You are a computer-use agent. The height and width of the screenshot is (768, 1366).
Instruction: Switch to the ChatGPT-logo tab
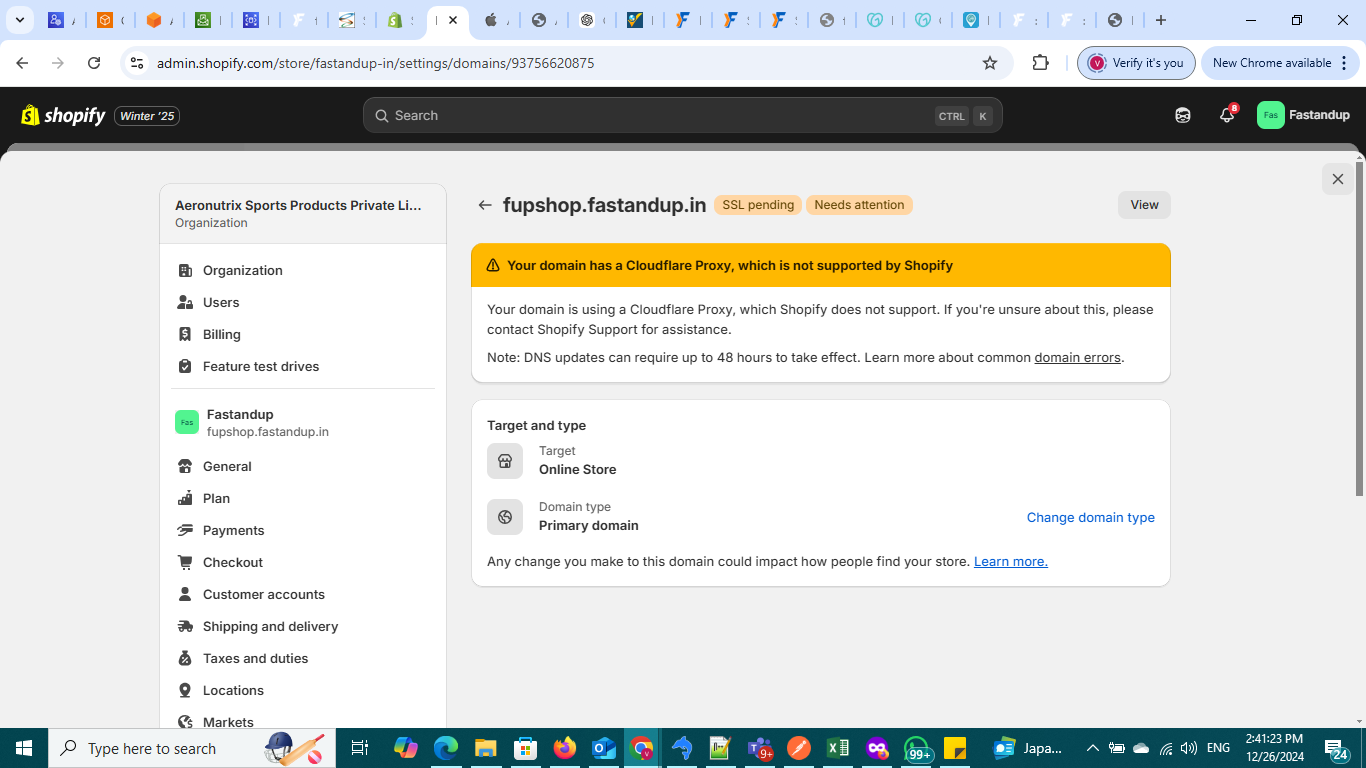pyautogui.click(x=587, y=20)
